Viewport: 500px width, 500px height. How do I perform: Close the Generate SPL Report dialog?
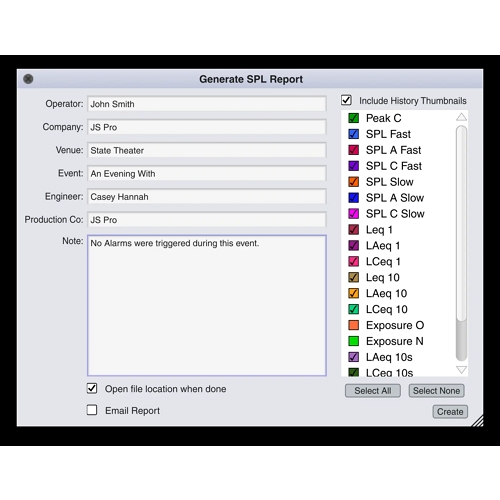click(x=28, y=79)
